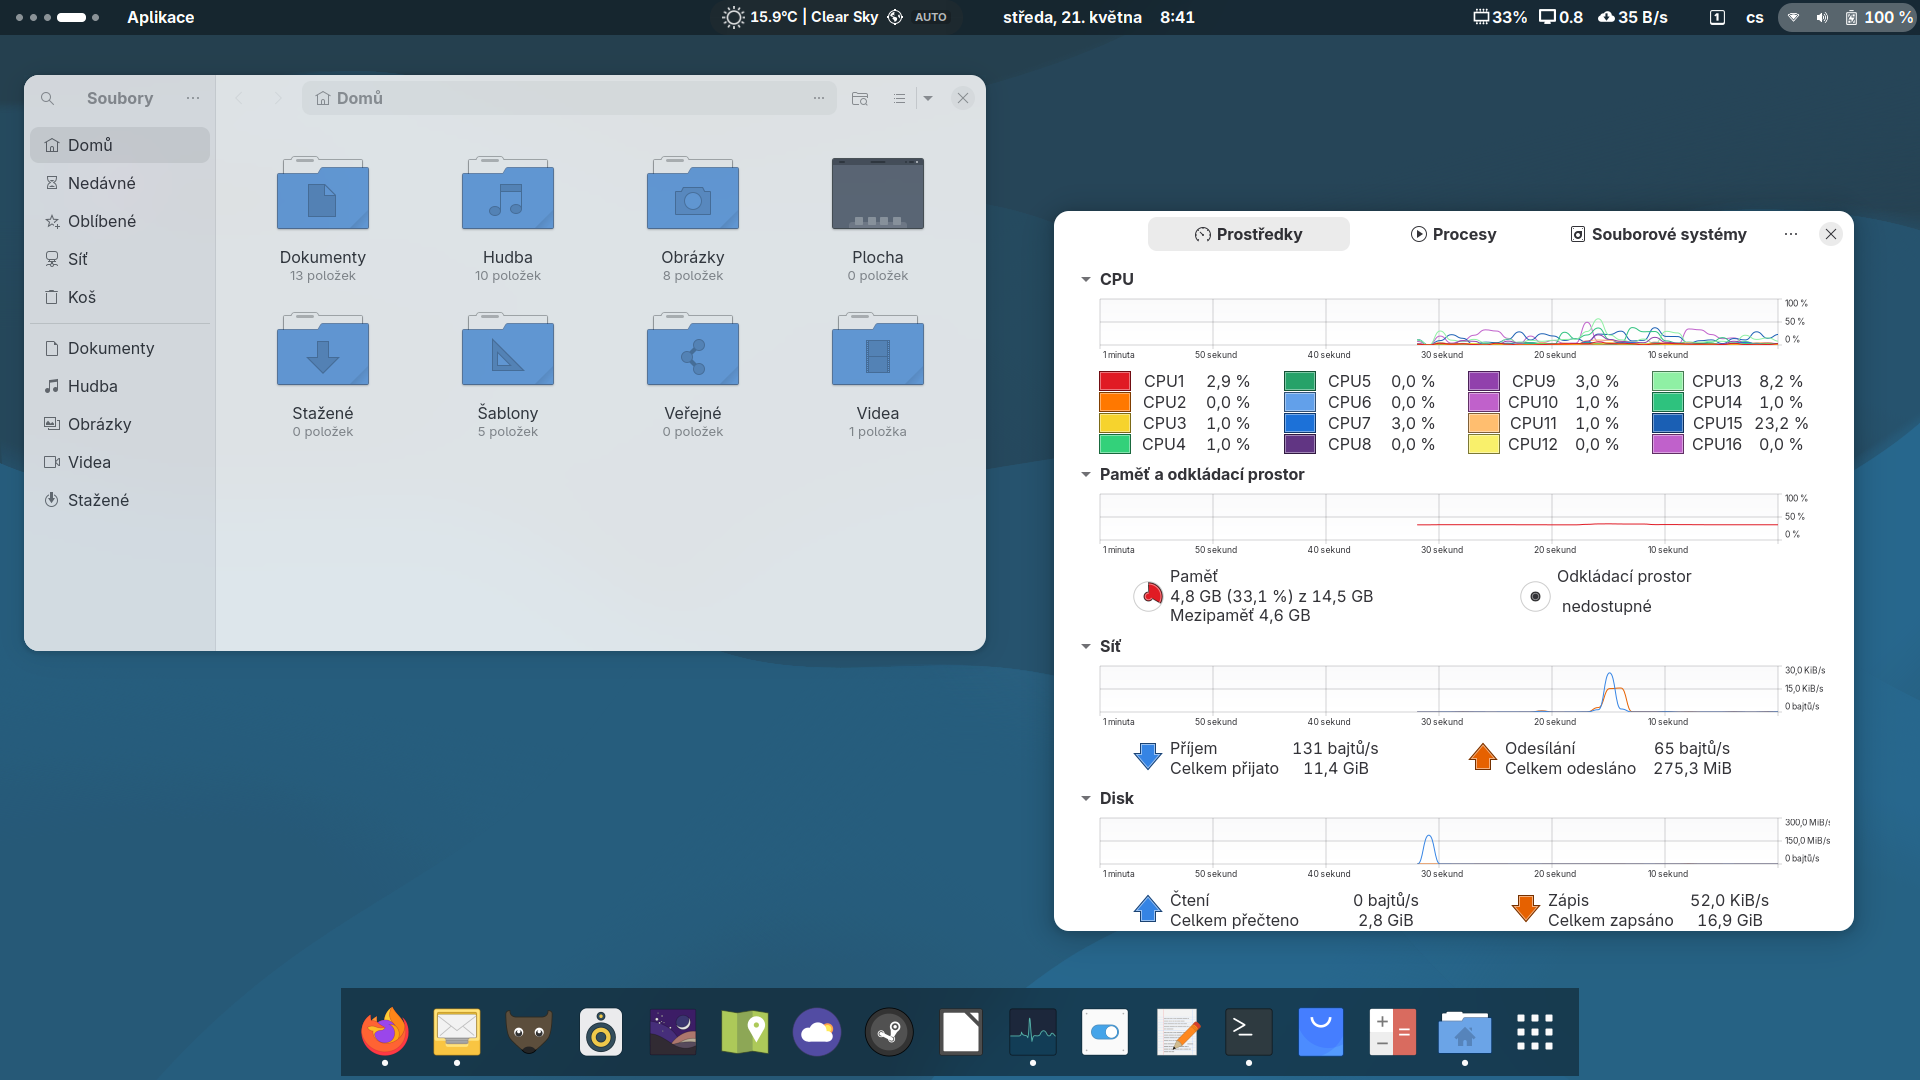The height and width of the screenshot is (1080, 1920).
Task: Open Firefox from the dock
Action: pyautogui.click(x=385, y=1032)
